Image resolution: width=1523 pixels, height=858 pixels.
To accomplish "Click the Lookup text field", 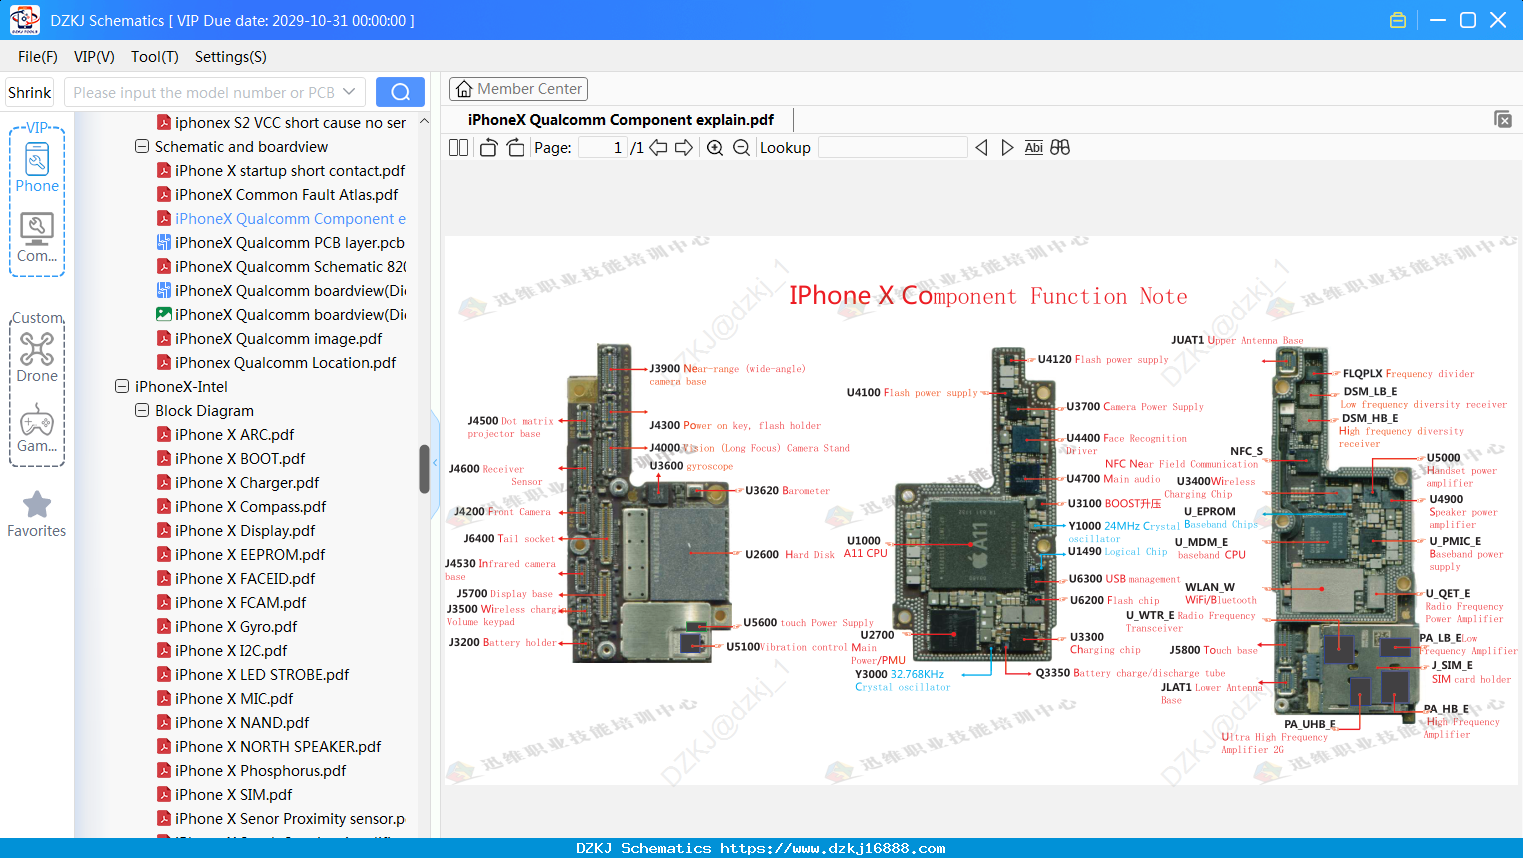I will [x=893, y=148].
